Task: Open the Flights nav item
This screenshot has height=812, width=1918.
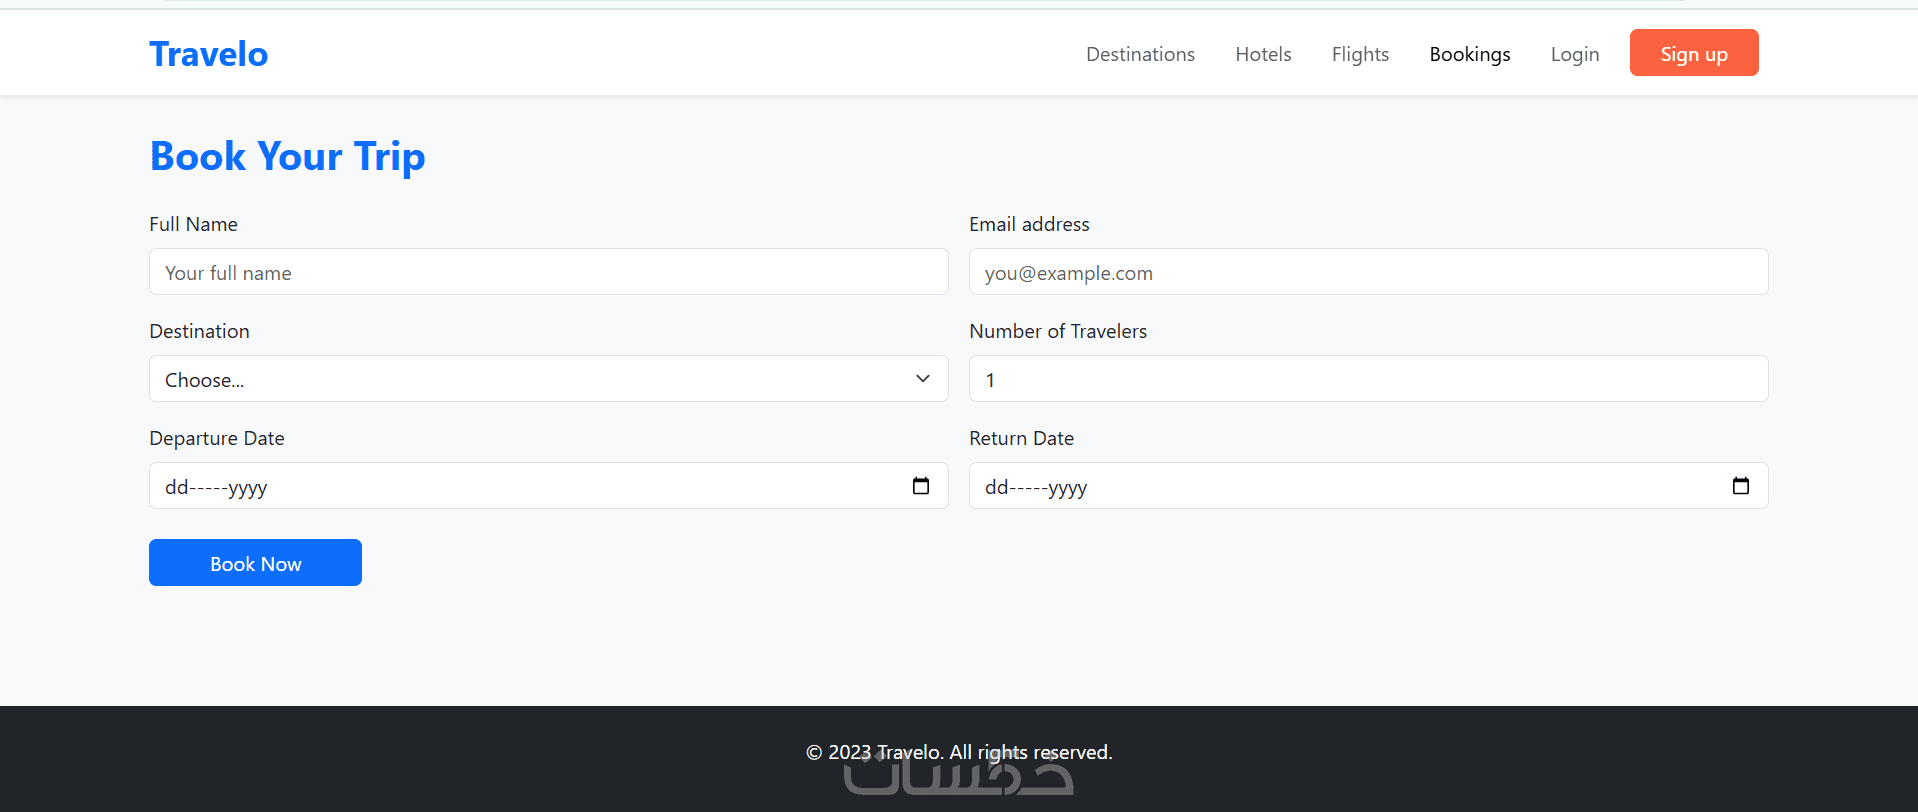Action: tap(1360, 54)
